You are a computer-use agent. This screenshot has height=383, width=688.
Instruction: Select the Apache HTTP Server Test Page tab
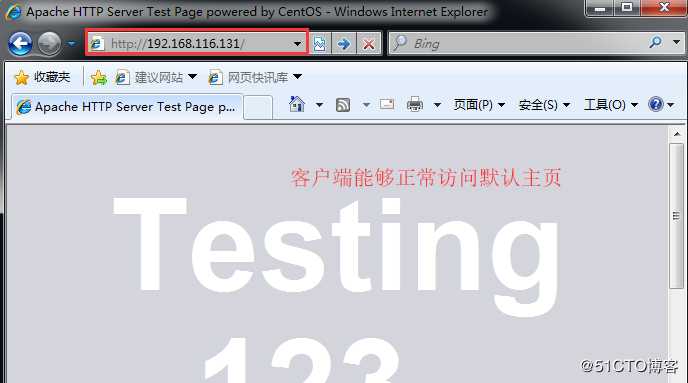click(126, 107)
